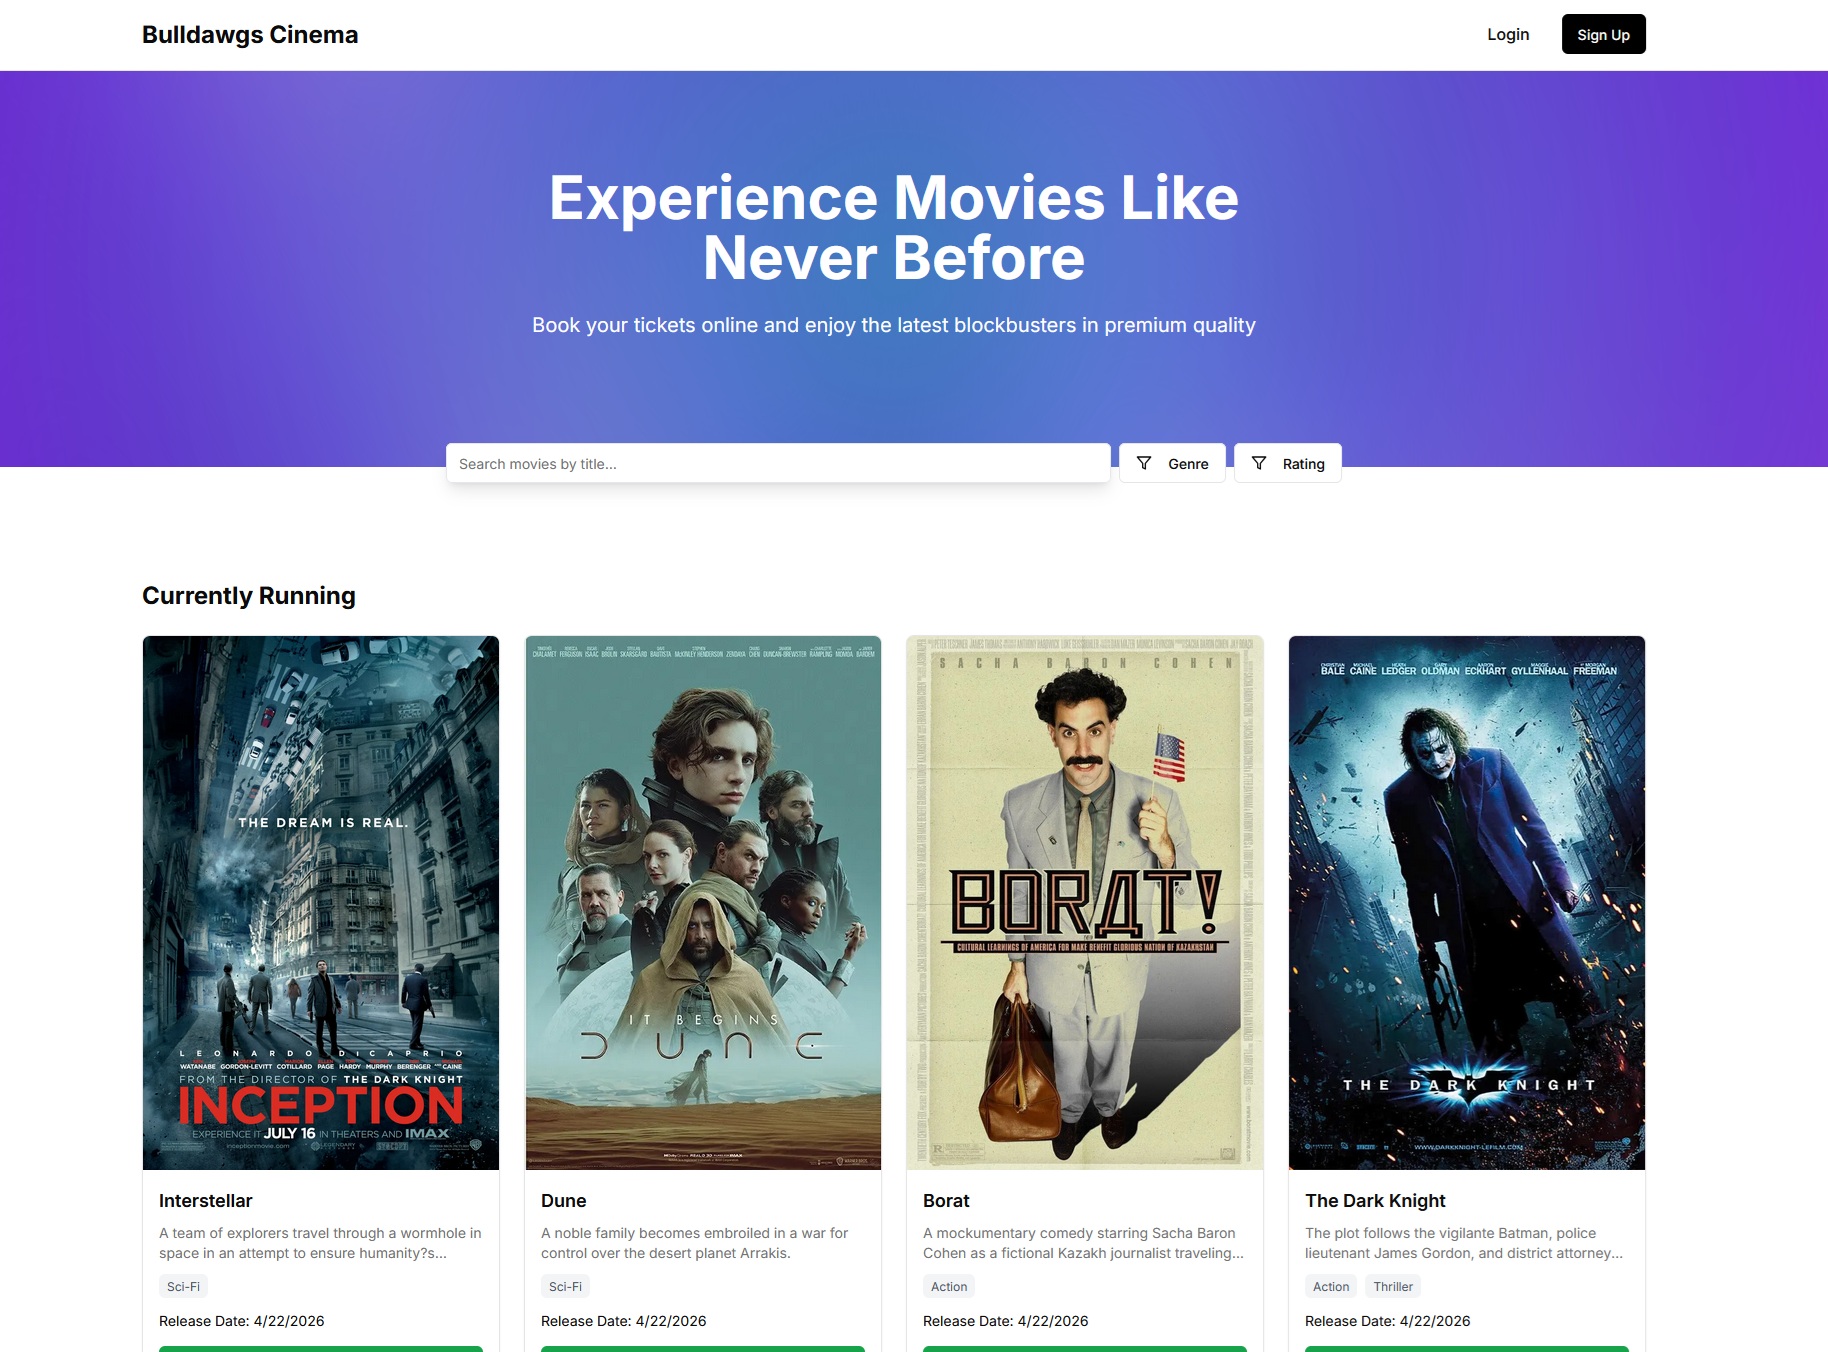This screenshot has width=1828, height=1352.
Task: Open the Borat movie poster
Action: 1085,903
